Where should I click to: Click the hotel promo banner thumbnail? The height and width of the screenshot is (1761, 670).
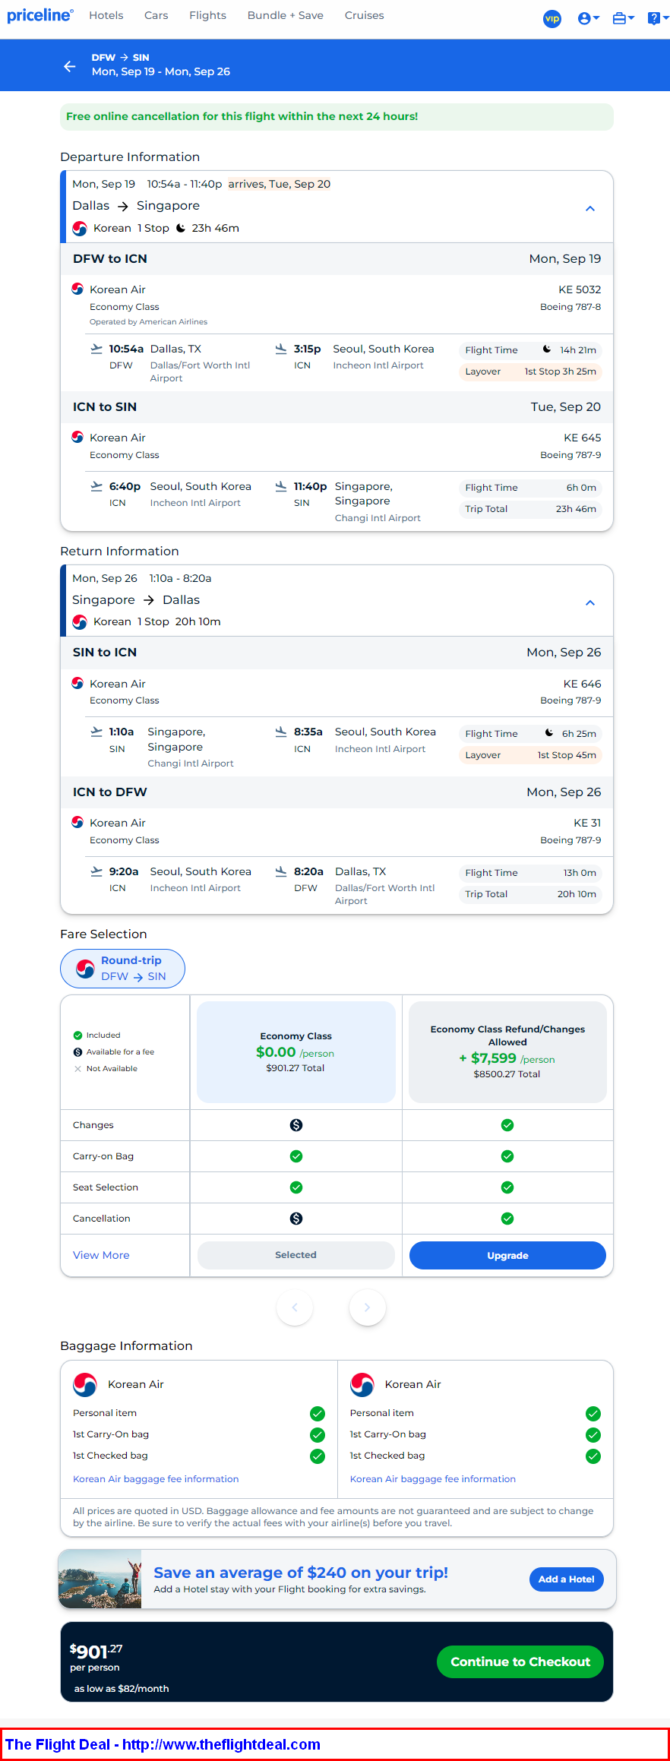click(x=100, y=1579)
